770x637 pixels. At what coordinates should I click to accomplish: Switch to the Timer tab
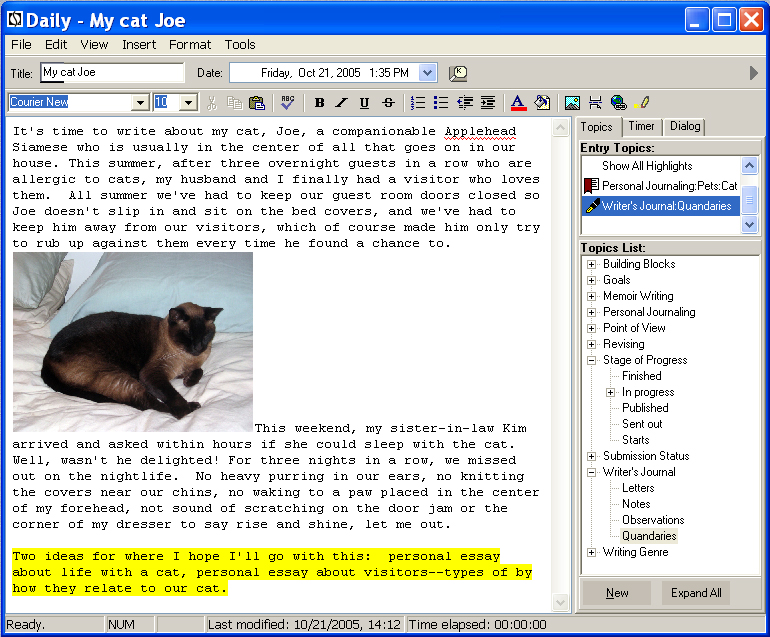tap(641, 126)
